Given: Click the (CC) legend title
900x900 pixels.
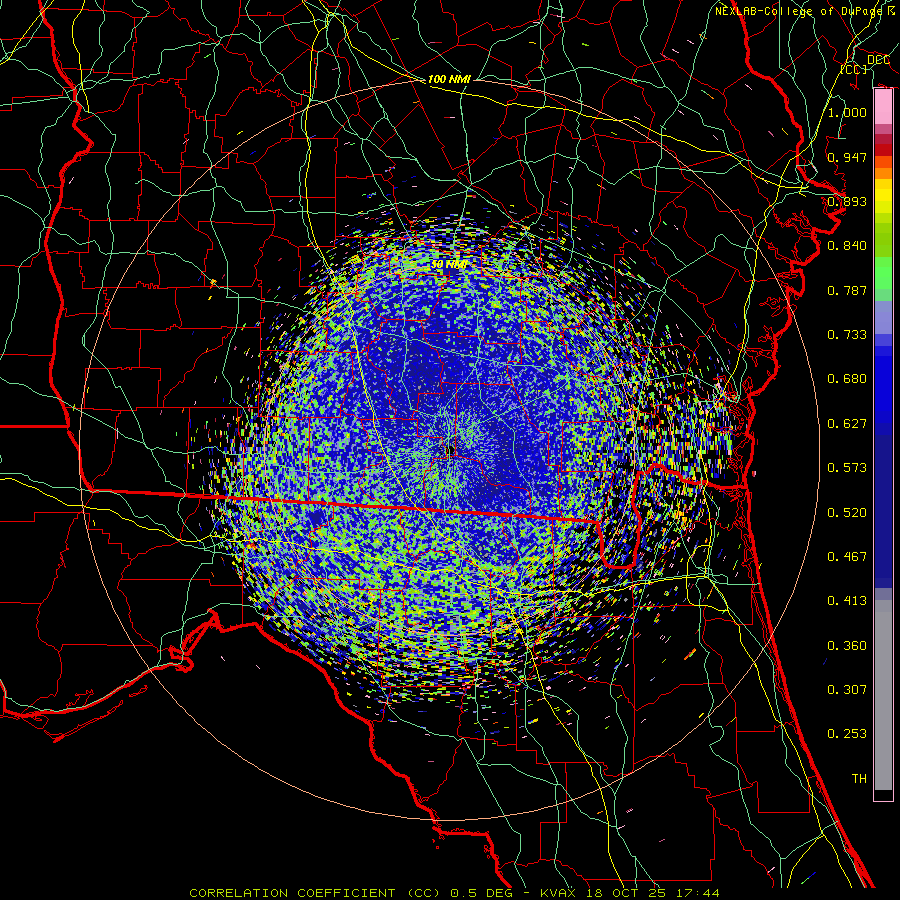Looking at the screenshot, I should point(854,69).
